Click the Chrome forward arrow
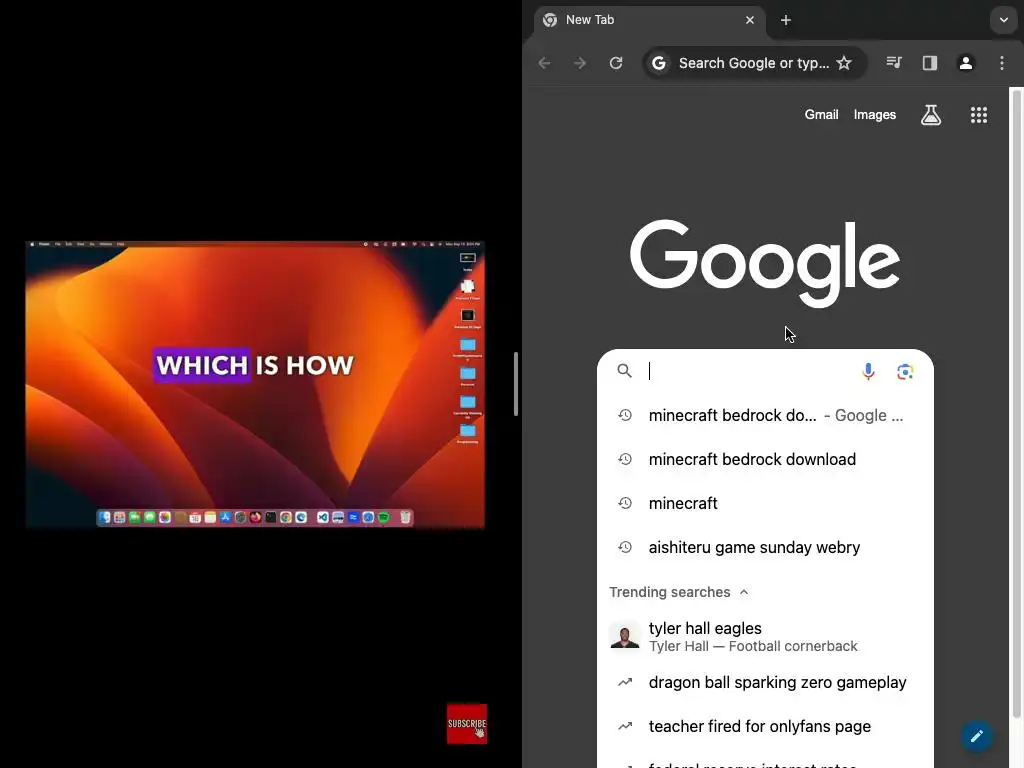This screenshot has width=1024, height=768. click(x=580, y=63)
